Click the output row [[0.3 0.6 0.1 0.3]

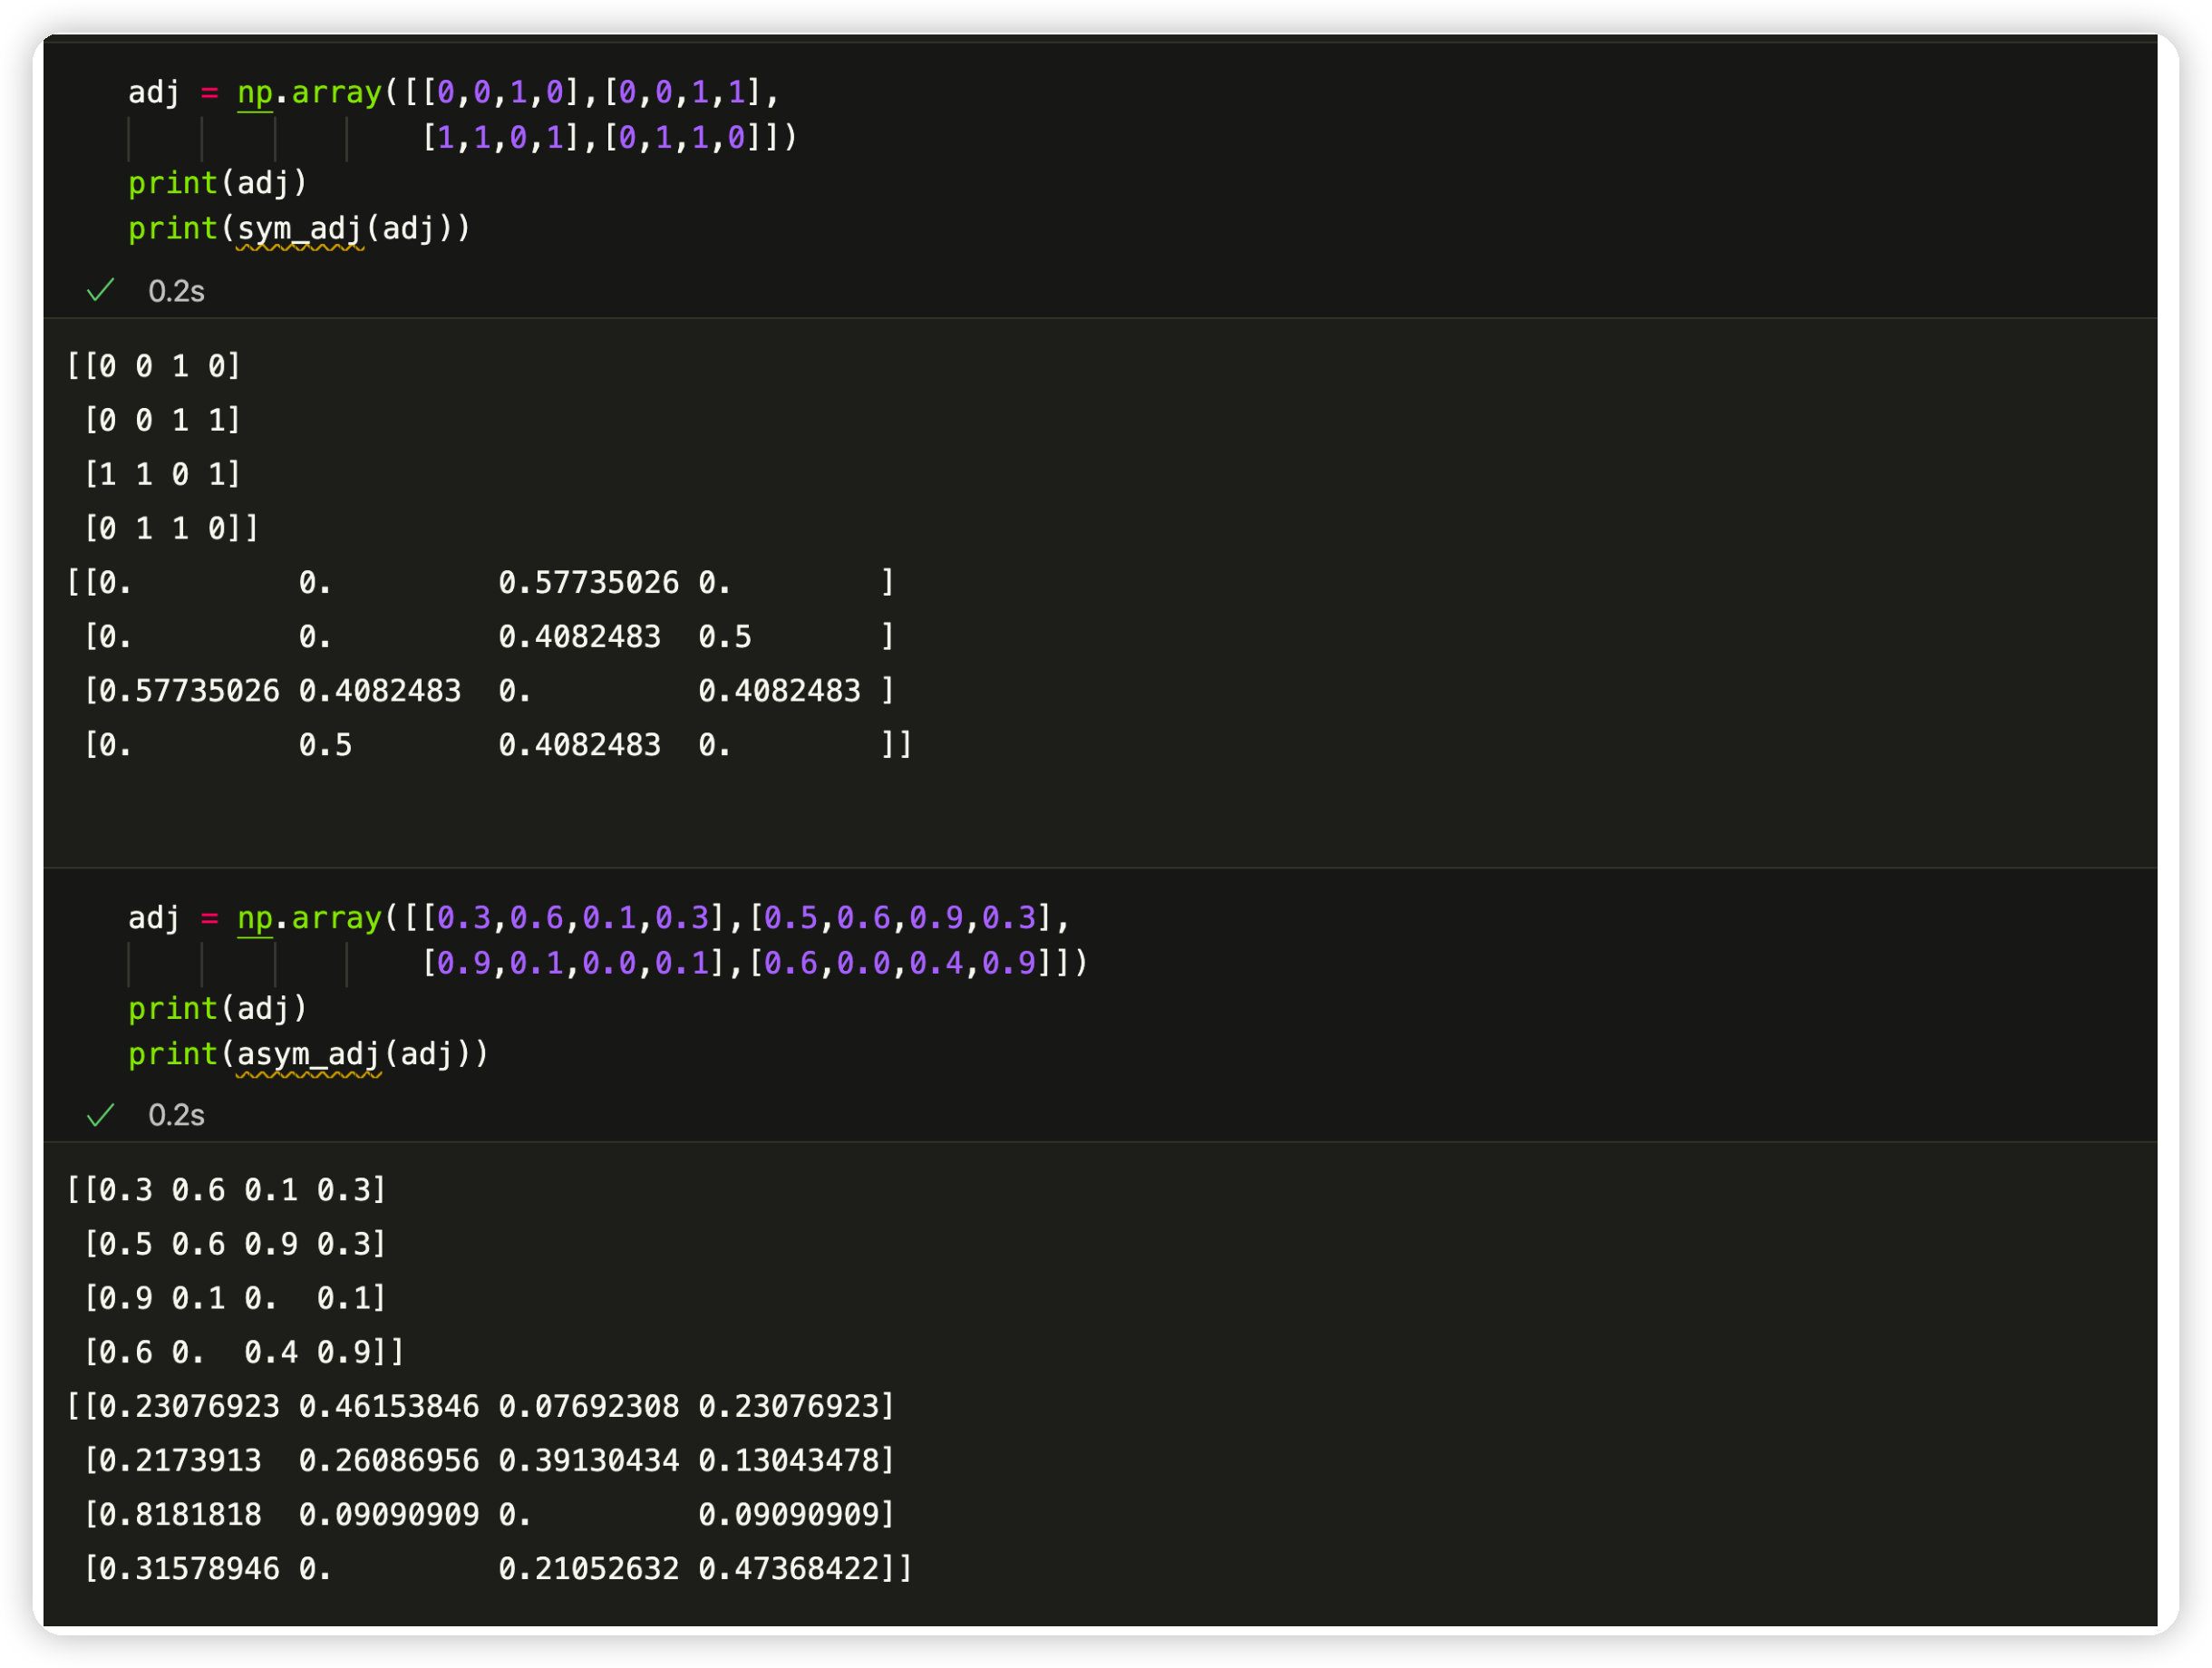227,1190
